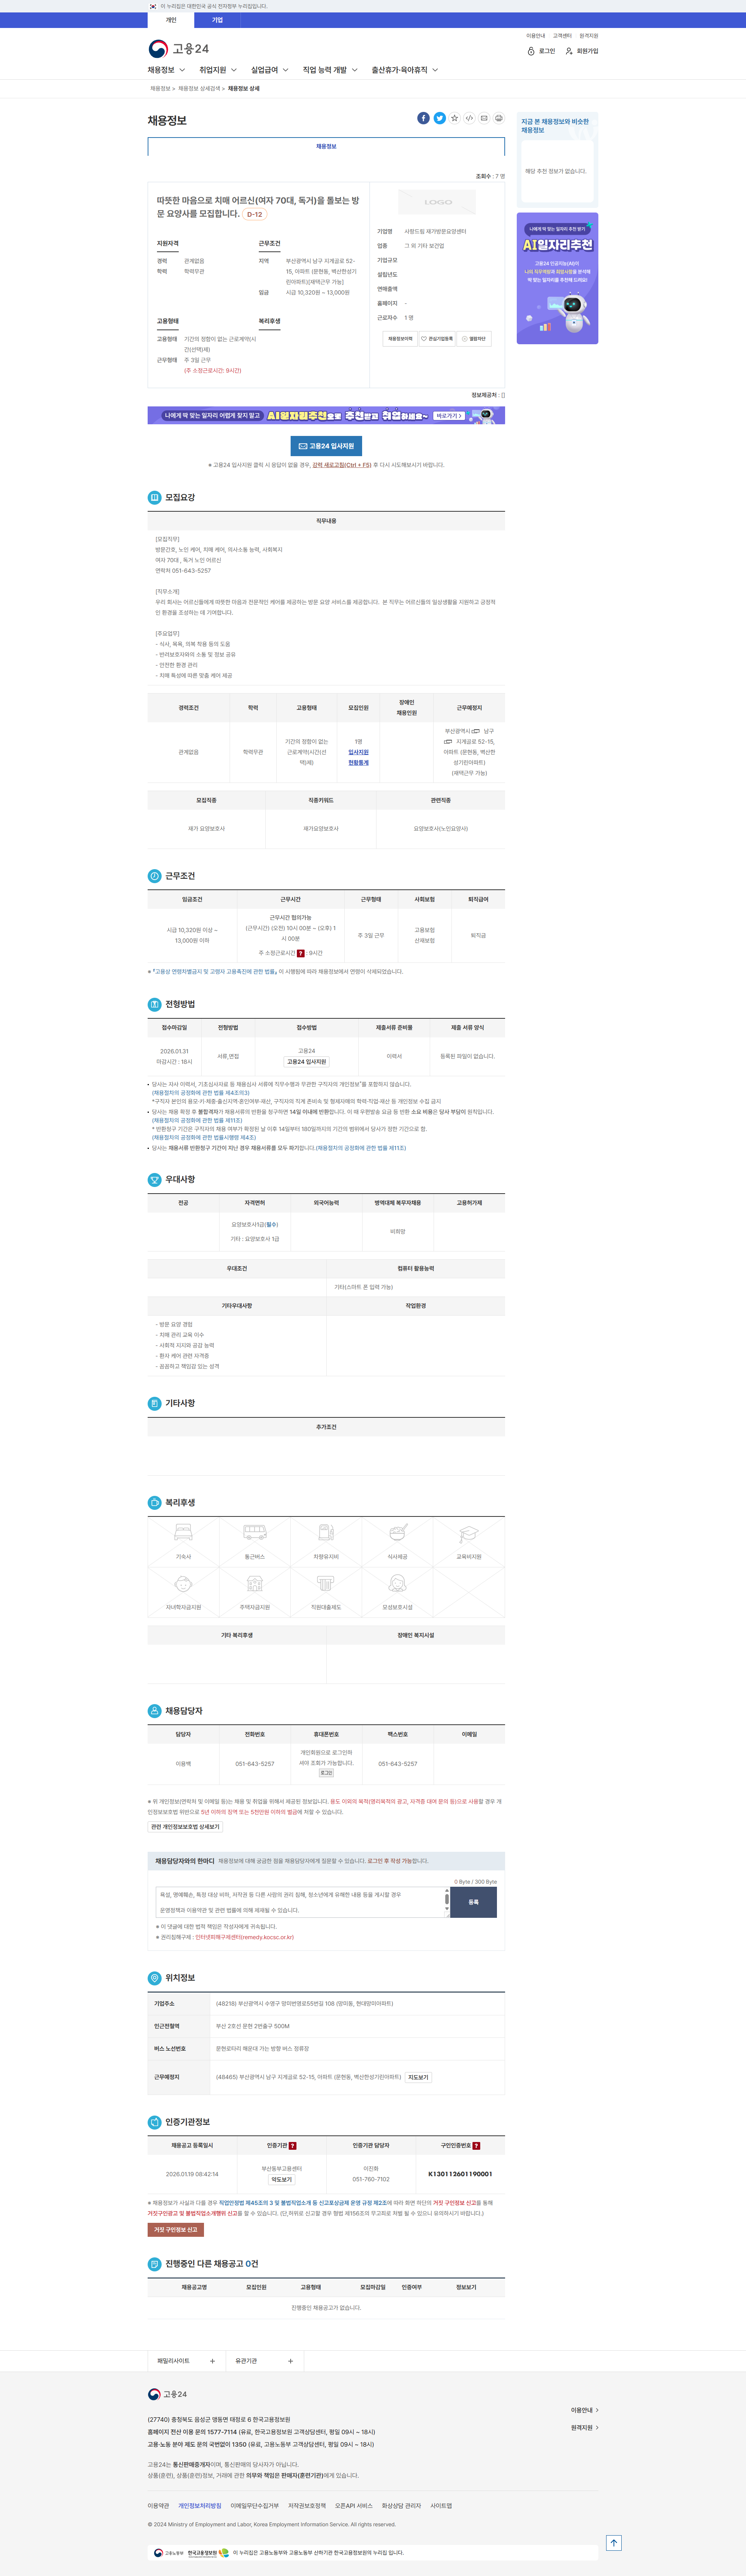Image resolution: width=746 pixels, height=2576 pixels.
Task: Click the embed code icon
Action: 469,118
